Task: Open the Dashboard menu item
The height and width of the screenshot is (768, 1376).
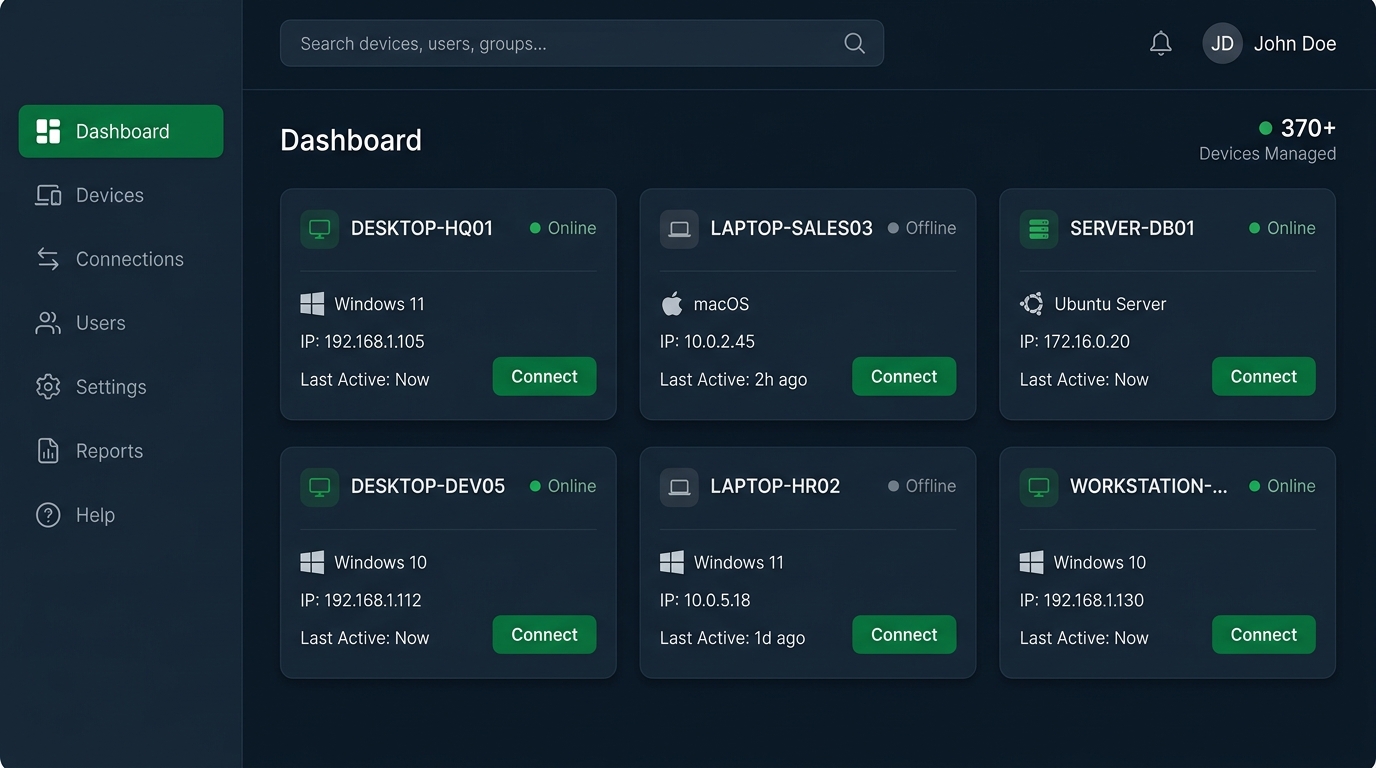Action: coord(121,131)
